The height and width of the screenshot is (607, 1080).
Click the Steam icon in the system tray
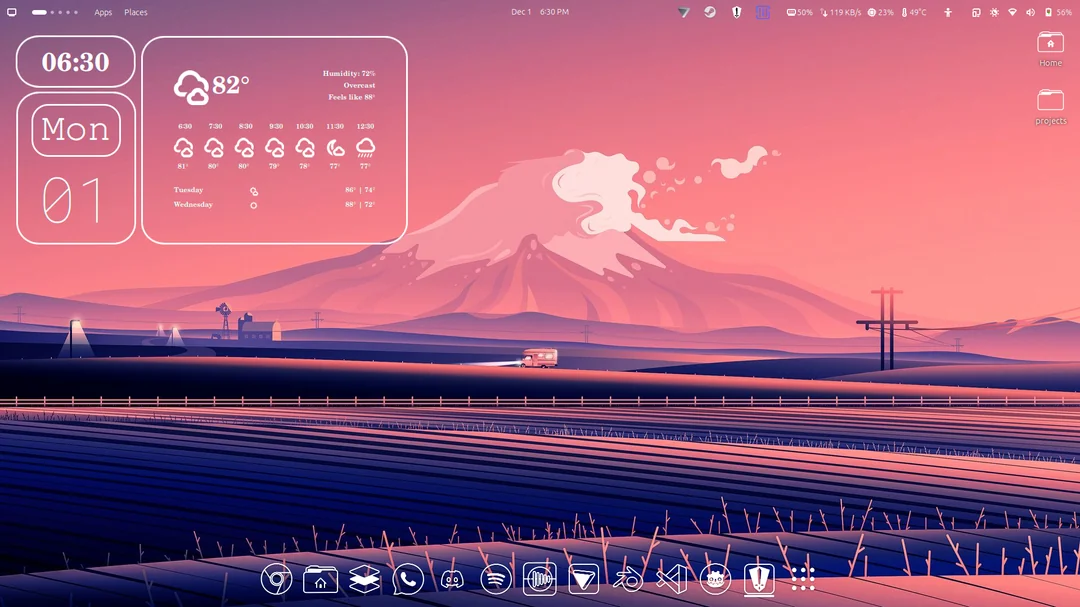pyautogui.click(x=712, y=13)
